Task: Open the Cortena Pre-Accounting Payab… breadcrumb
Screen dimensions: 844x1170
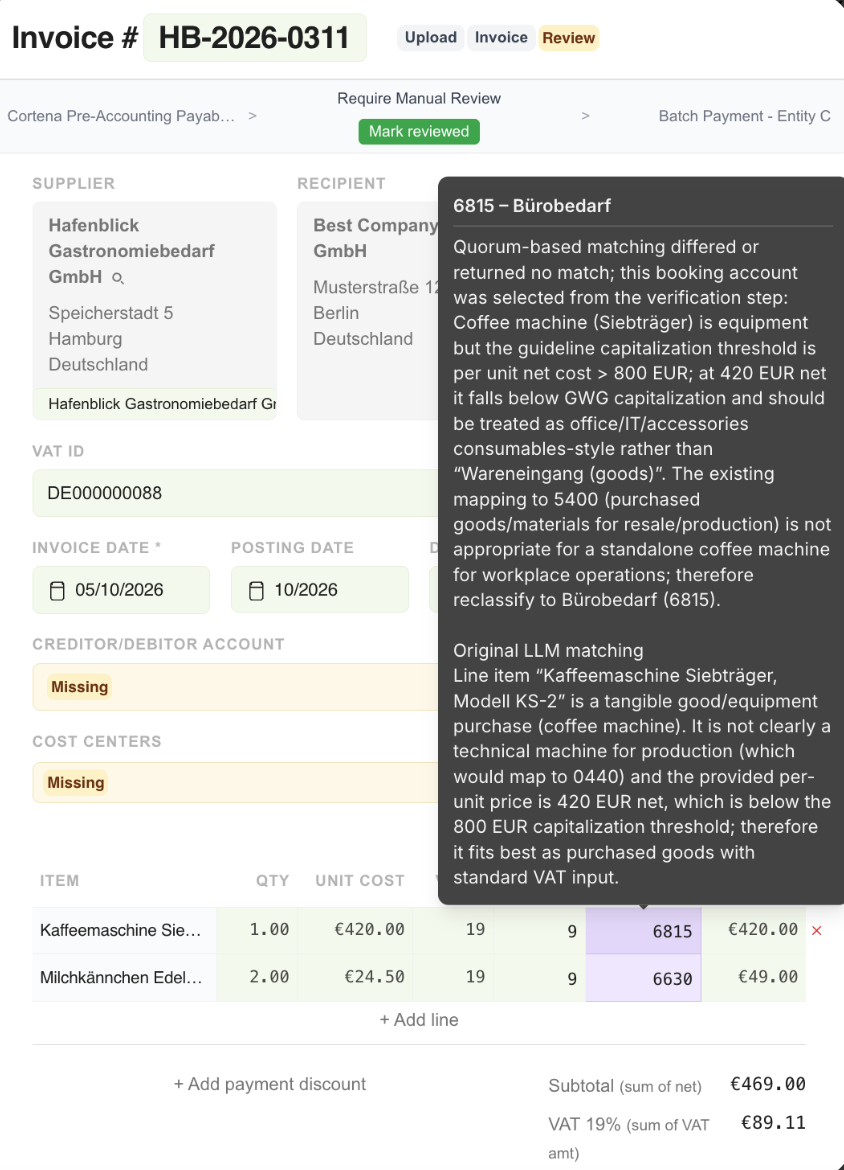Action: 121,116
